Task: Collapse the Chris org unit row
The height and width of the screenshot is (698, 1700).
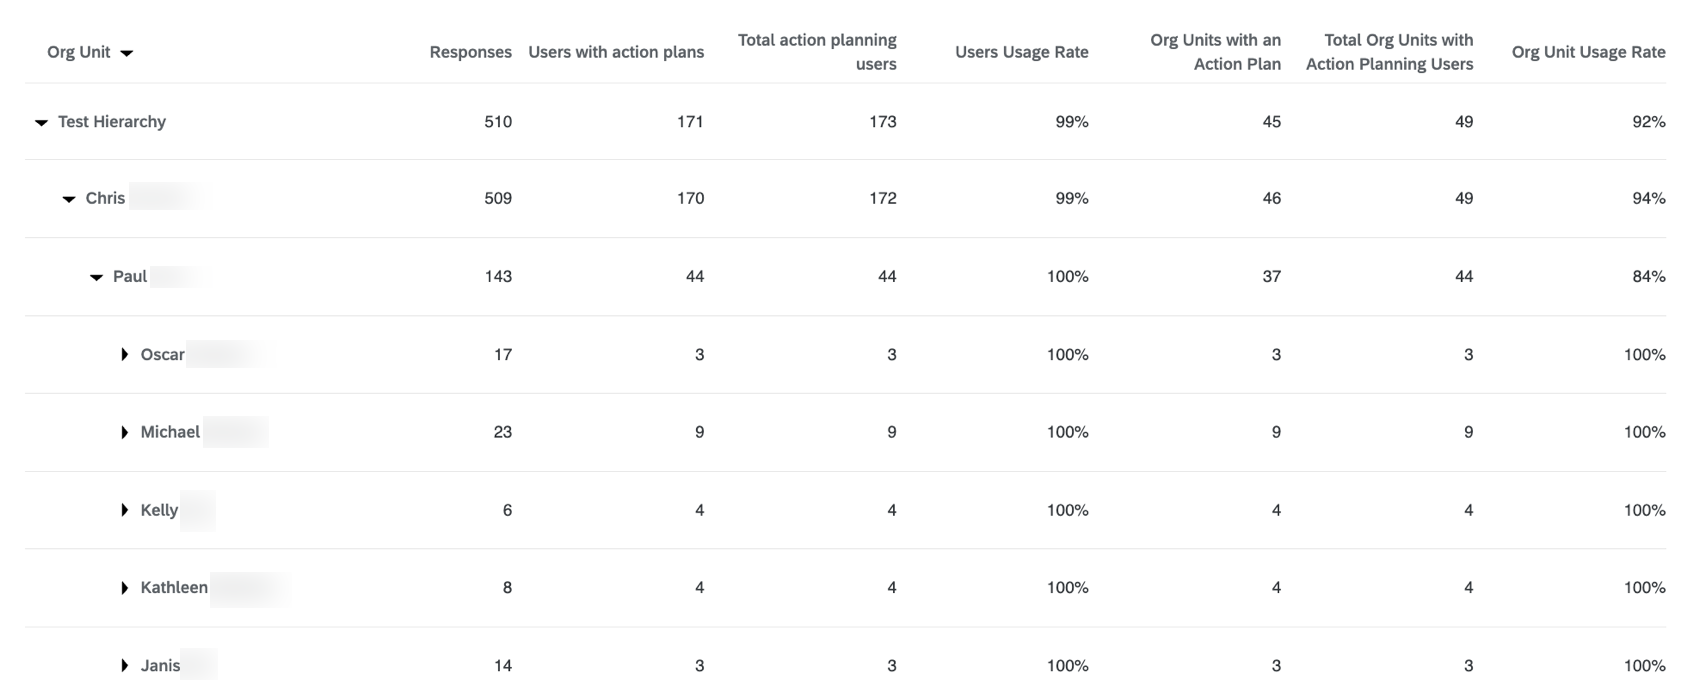Action: [x=69, y=198]
